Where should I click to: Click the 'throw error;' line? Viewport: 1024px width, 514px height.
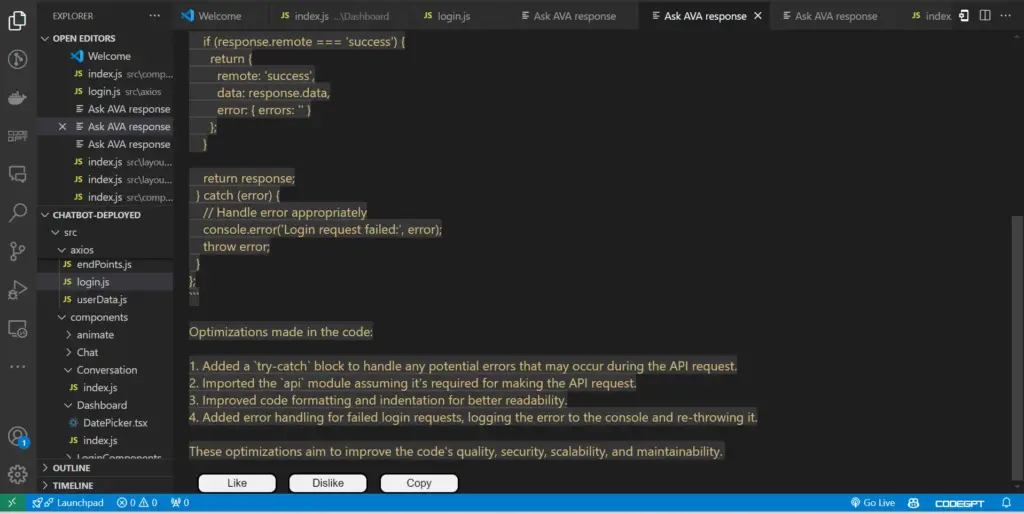(x=236, y=246)
